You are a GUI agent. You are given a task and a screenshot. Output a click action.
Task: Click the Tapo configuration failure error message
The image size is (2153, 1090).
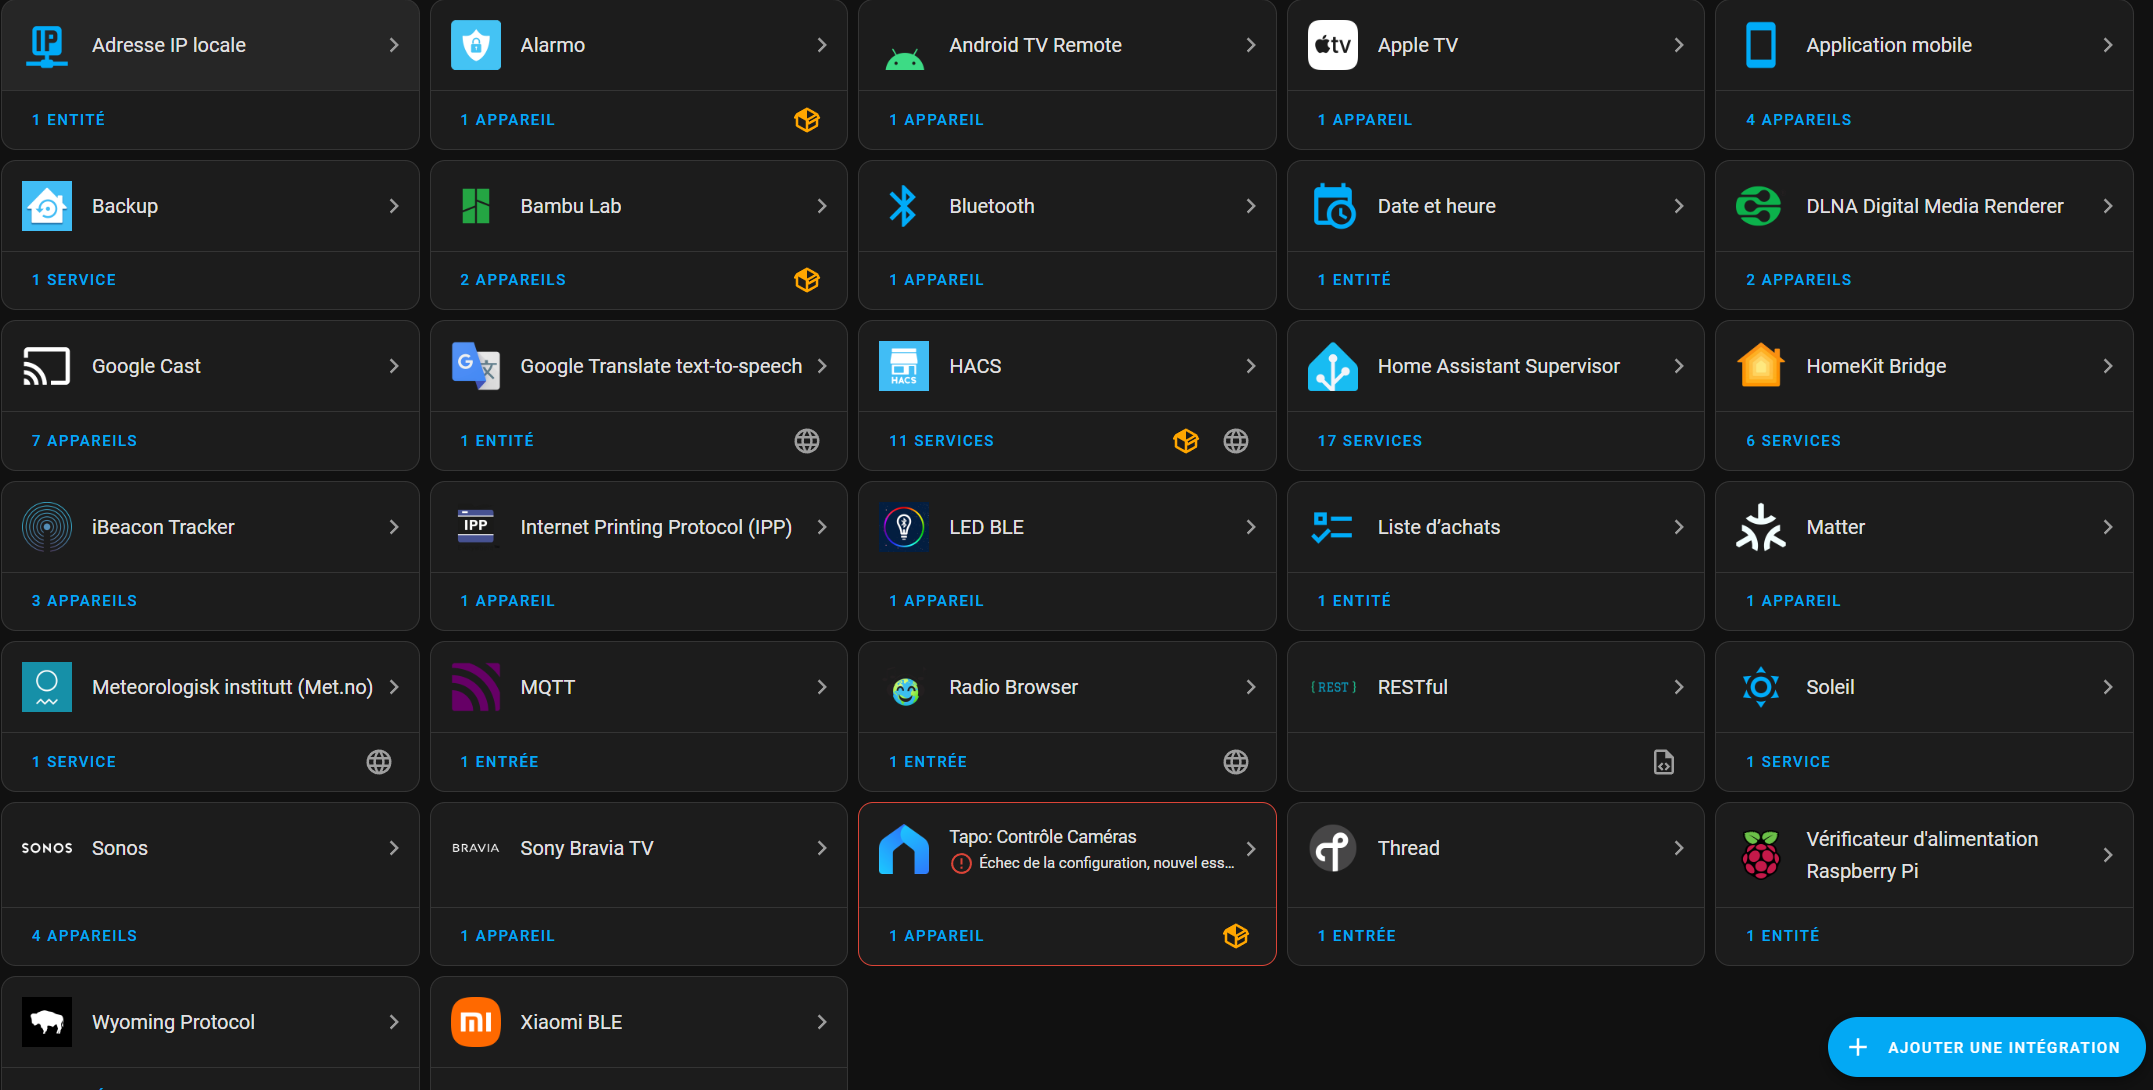point(1093,863)
